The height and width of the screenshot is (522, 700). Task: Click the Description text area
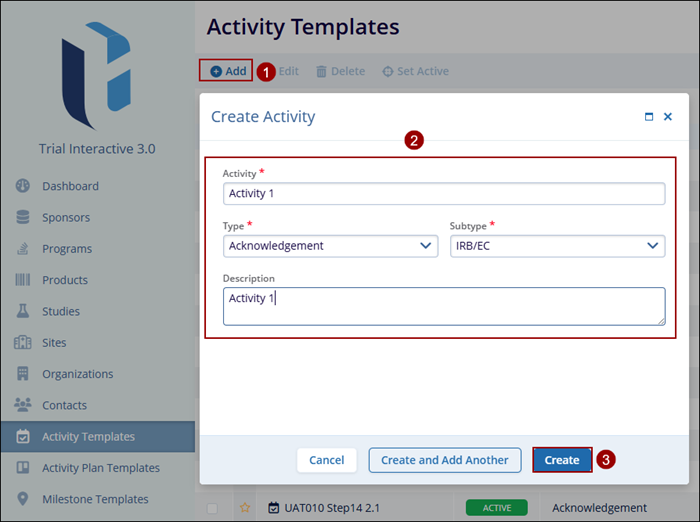tap(443, 306)
